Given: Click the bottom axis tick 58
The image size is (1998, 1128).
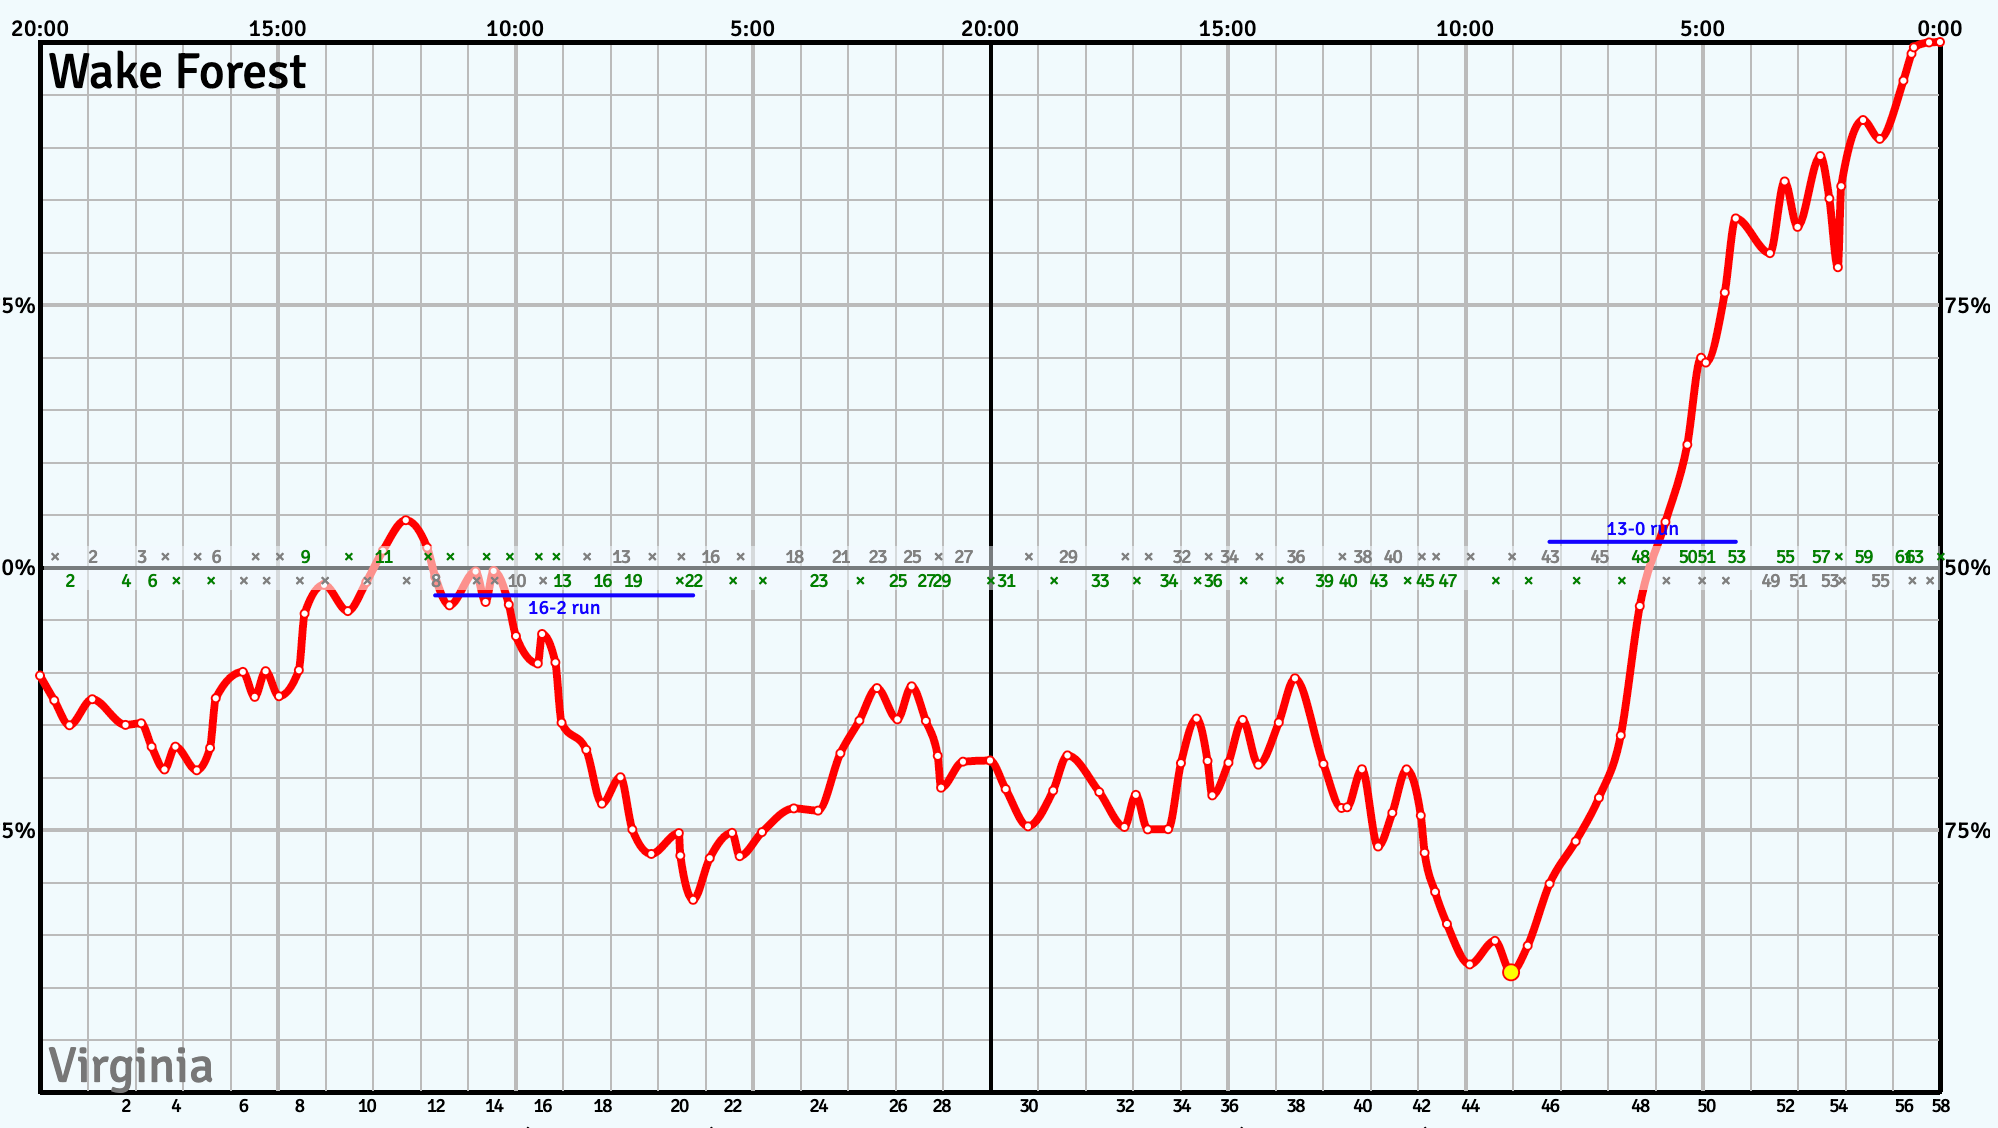Looking at the screenshot, I should pos(1940,1106).
